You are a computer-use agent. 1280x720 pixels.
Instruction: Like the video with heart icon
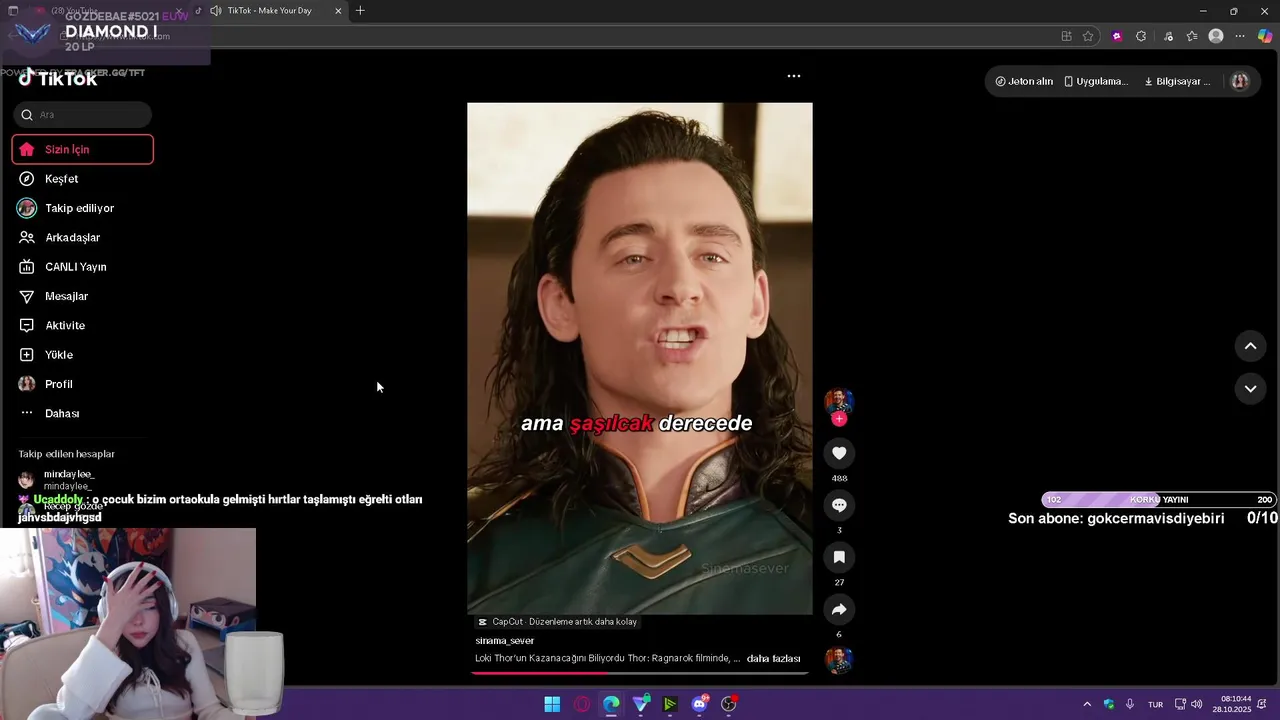pos(839,453)
